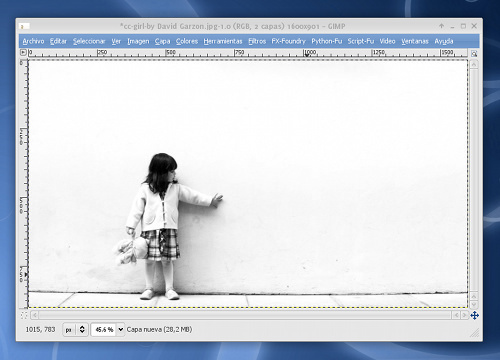The width and height of the screenshot is (500, 360).
Task: Click the unit stepper arrows next to px
Action: [x=82, y=330]
